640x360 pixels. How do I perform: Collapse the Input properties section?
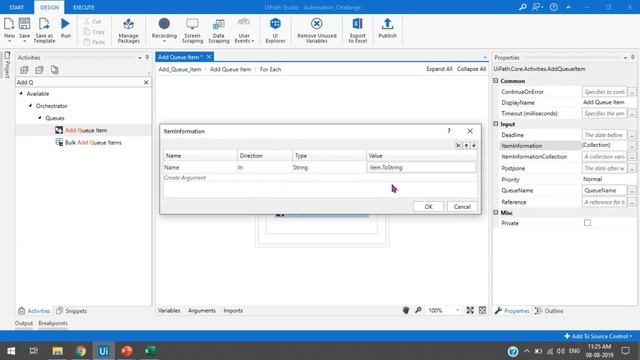(496, 124)
